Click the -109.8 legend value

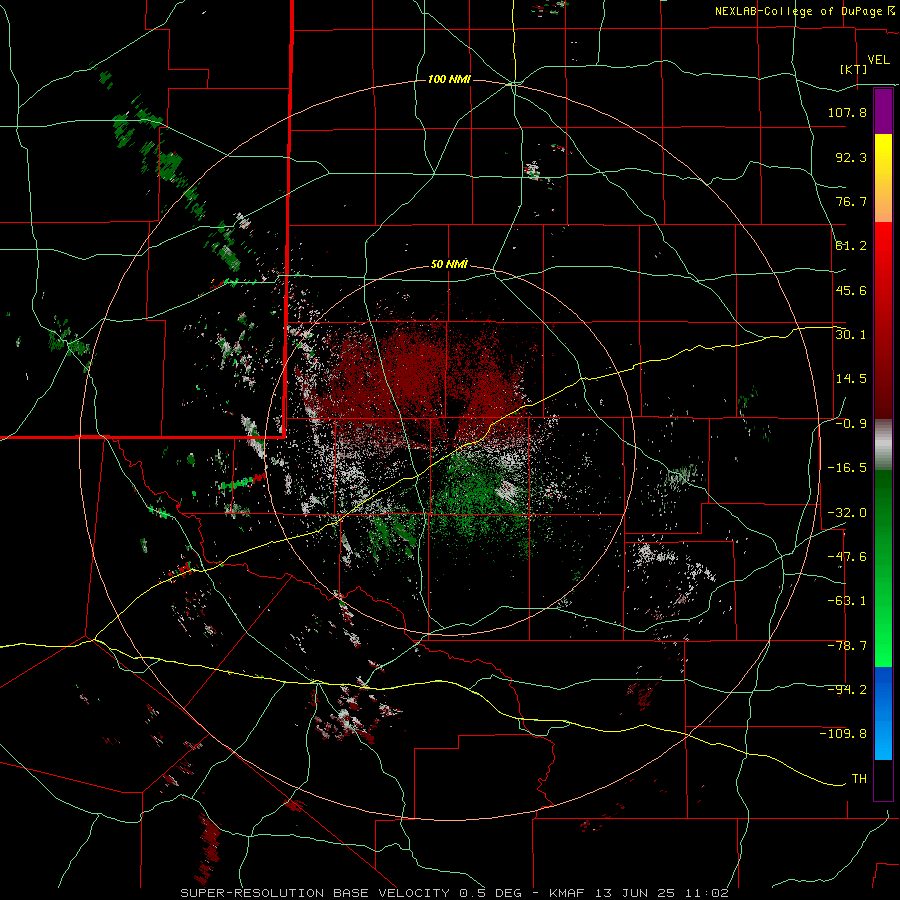[x=843, y=734]
